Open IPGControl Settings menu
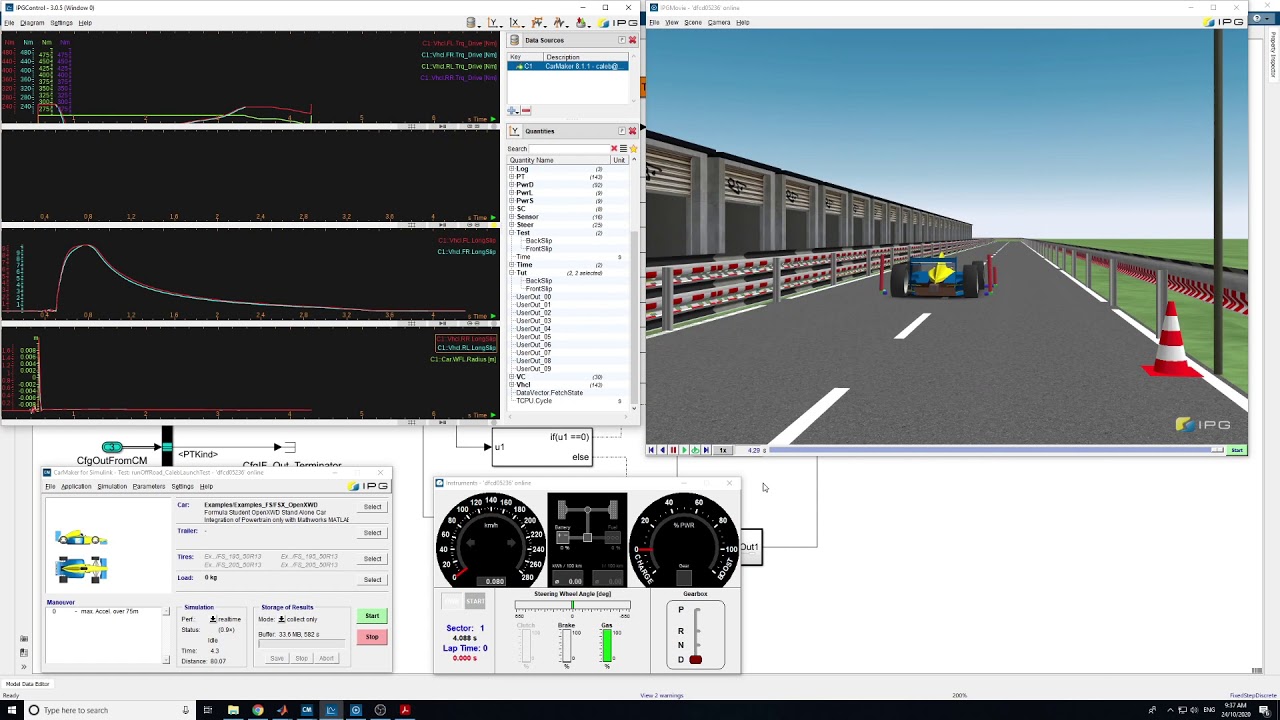The width and height of the screenshot is (1280, 720). (x=61, y=22)
